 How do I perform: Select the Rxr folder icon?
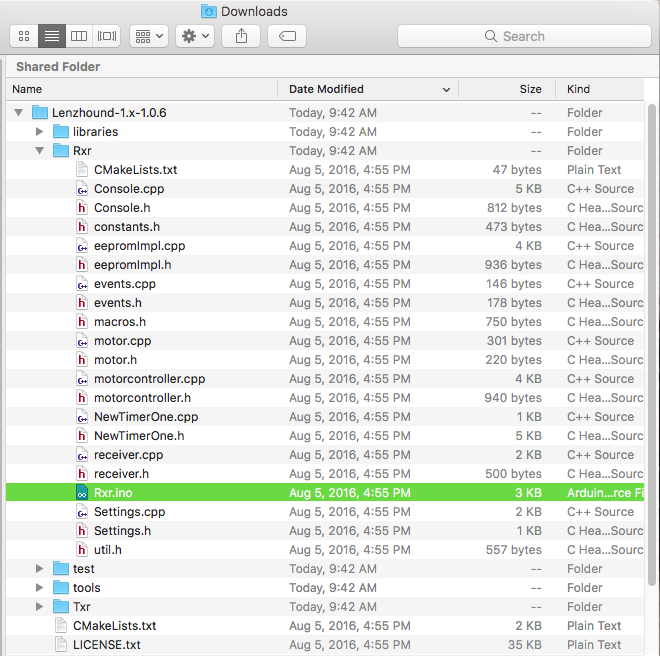click(61, 150)
